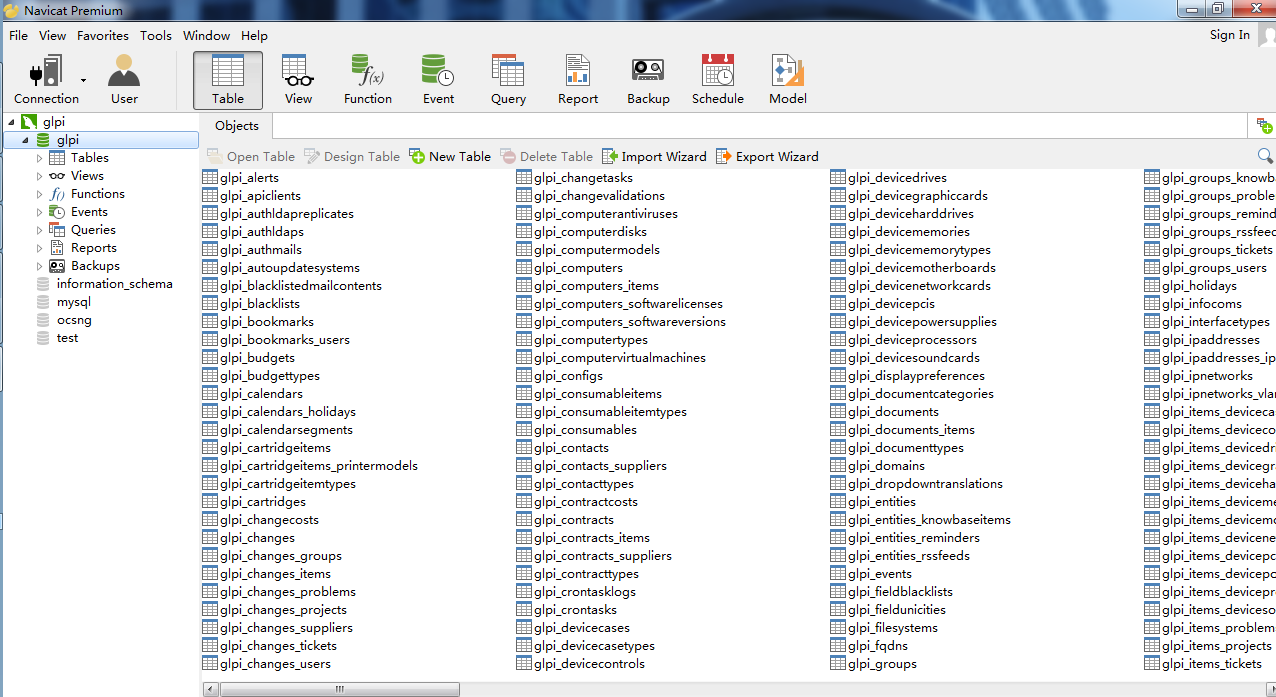Open the Schedule toolbar icon
The width and height of the screenshot is (1276, 697).
point(718,80)
